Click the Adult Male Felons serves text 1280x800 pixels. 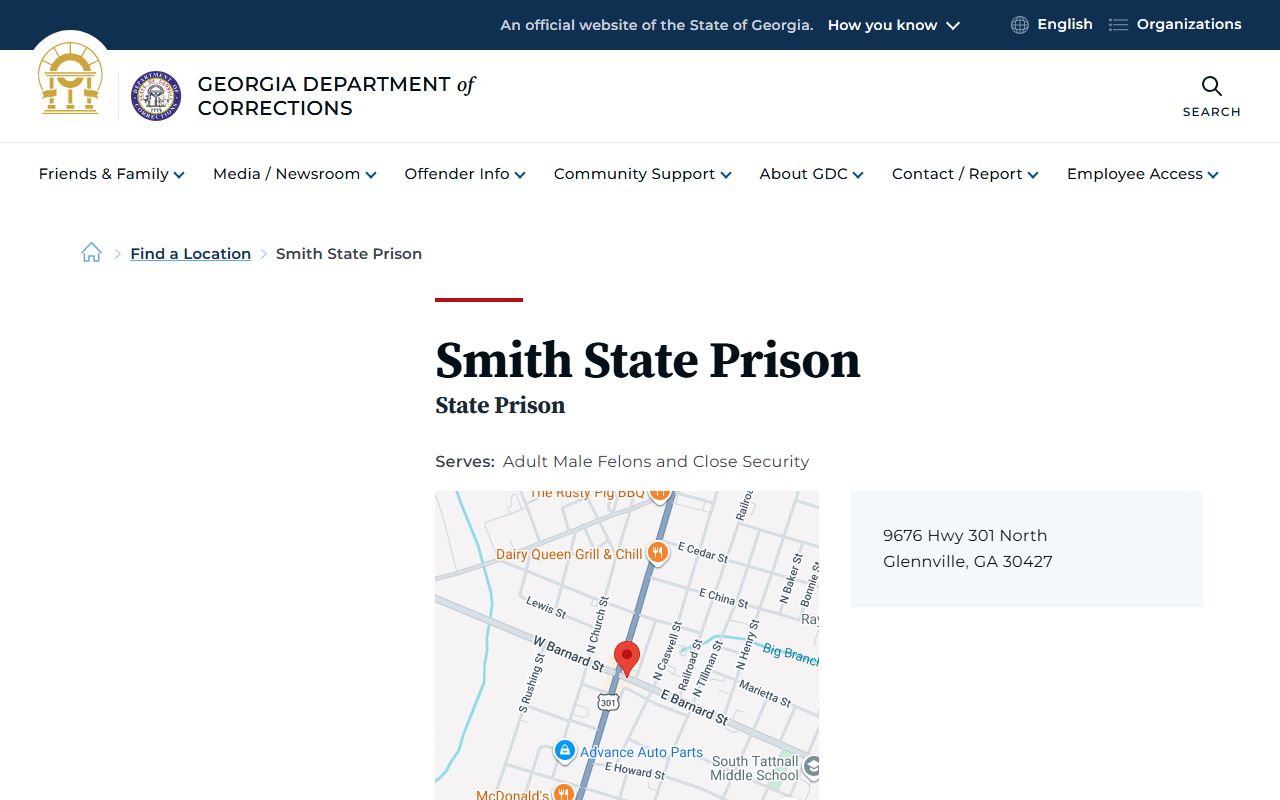[656, 461]
